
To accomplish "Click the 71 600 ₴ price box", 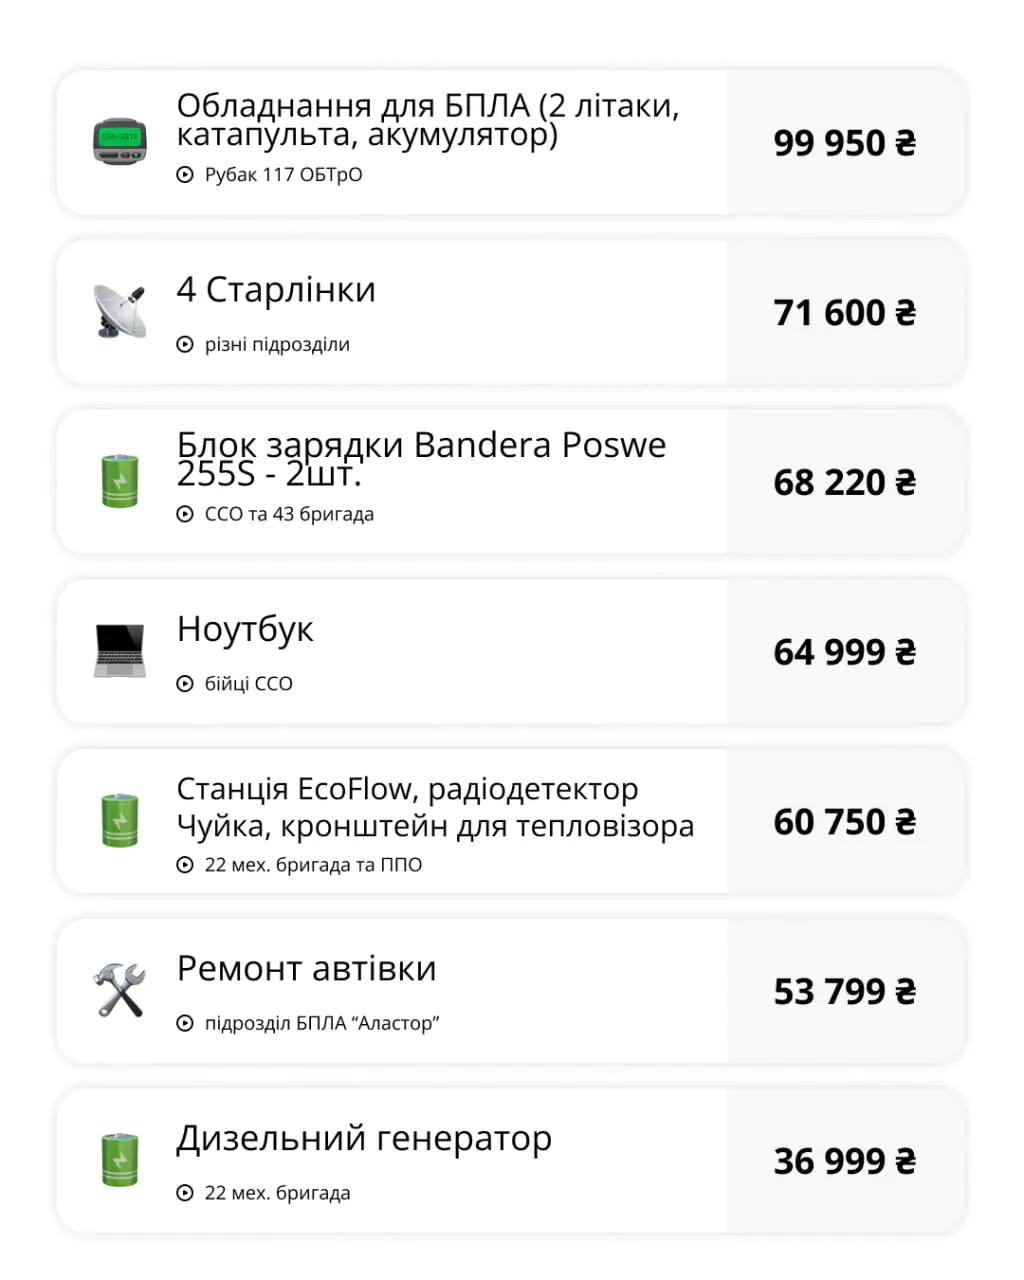I will (x=844, y=313).
